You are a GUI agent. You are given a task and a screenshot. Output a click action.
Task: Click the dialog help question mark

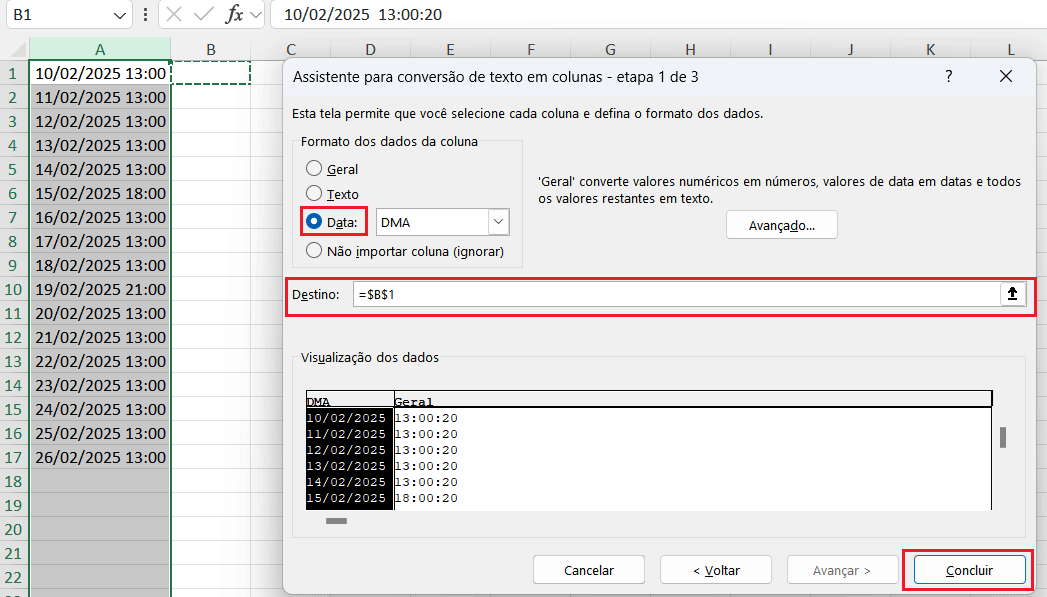pyautogui.click(x=949, y=77)
